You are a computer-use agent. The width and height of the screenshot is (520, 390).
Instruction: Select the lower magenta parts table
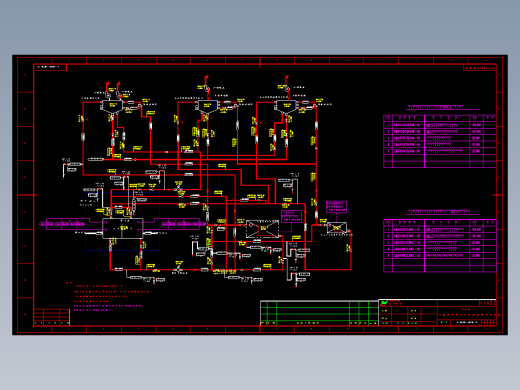point(440,246)
